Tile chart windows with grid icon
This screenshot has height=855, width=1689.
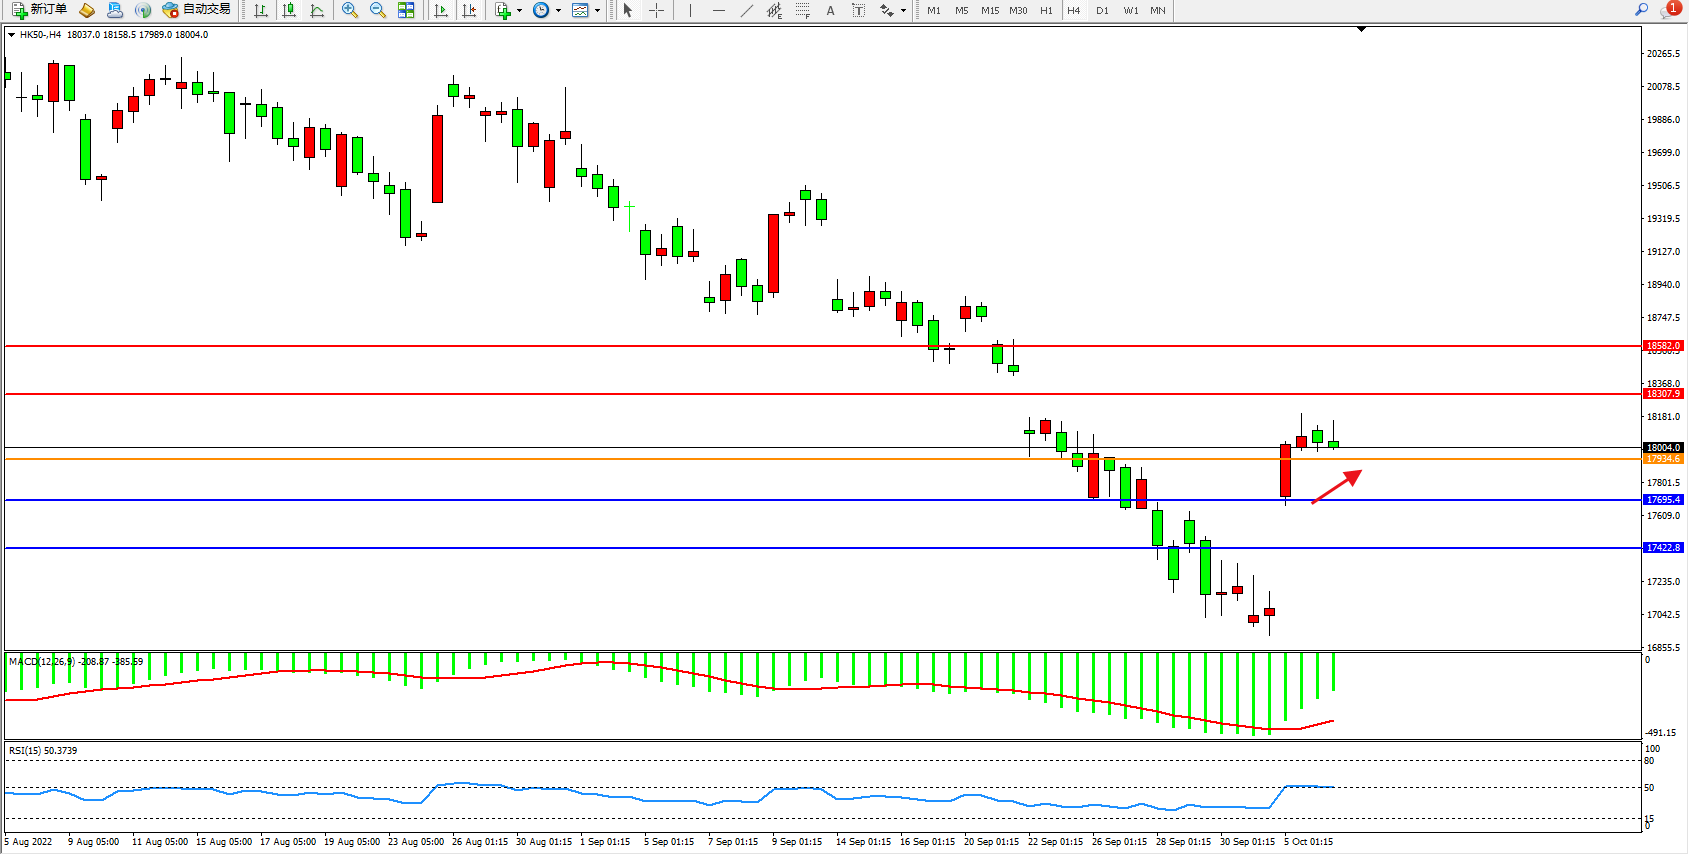[x=406, y=10]
